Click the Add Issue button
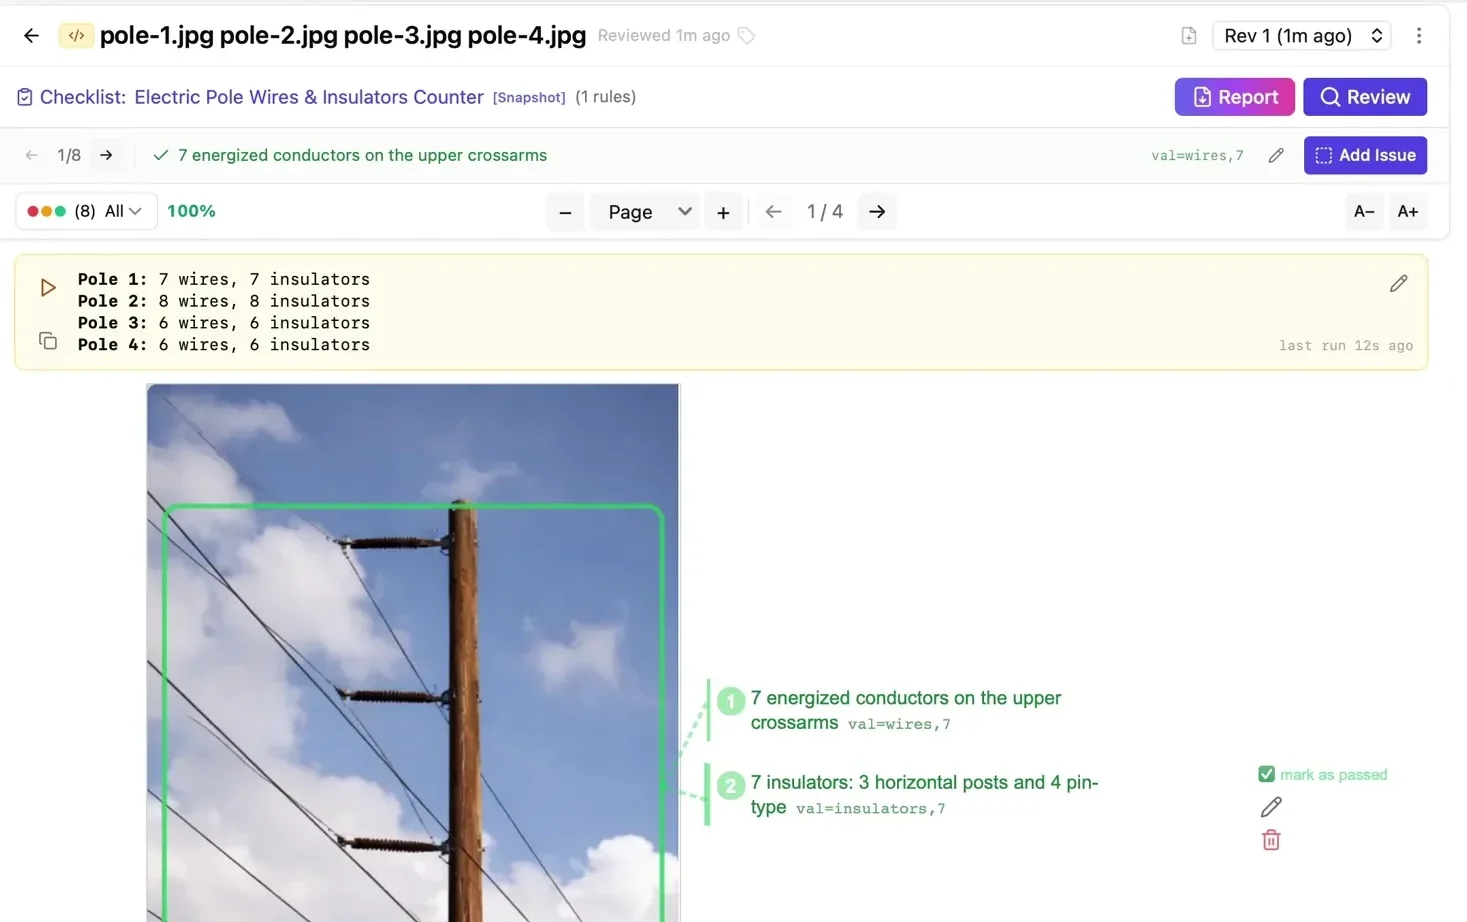 coord(1365,155)
